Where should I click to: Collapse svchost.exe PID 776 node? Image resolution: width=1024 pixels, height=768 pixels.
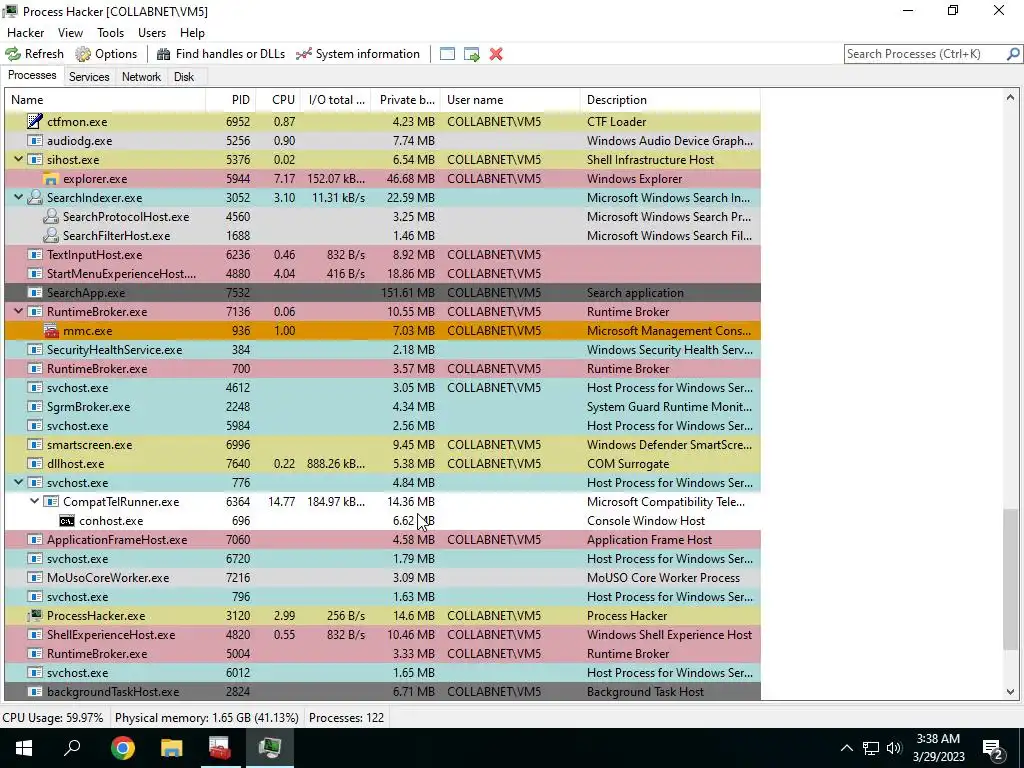coord(18,482)
